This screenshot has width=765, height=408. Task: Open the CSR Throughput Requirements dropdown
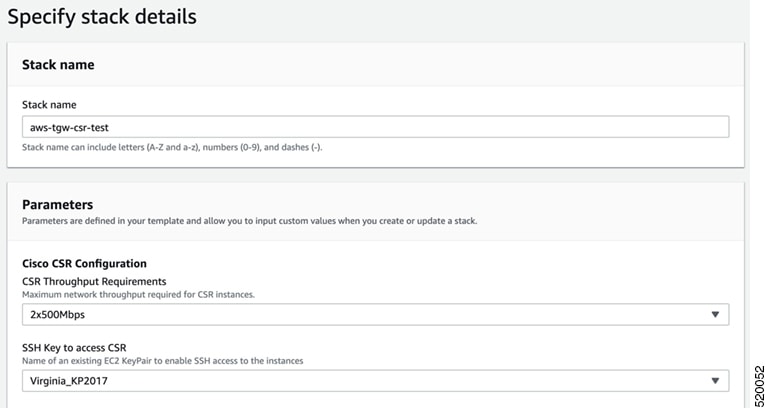(x=375, y=314)
